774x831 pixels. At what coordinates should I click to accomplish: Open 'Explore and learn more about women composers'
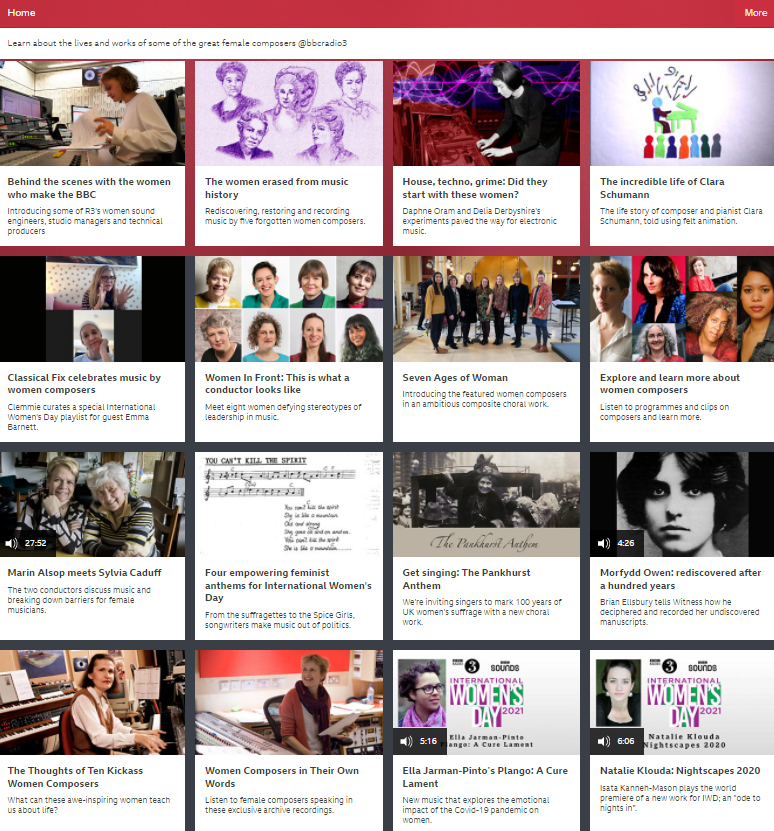coord(670,384)
